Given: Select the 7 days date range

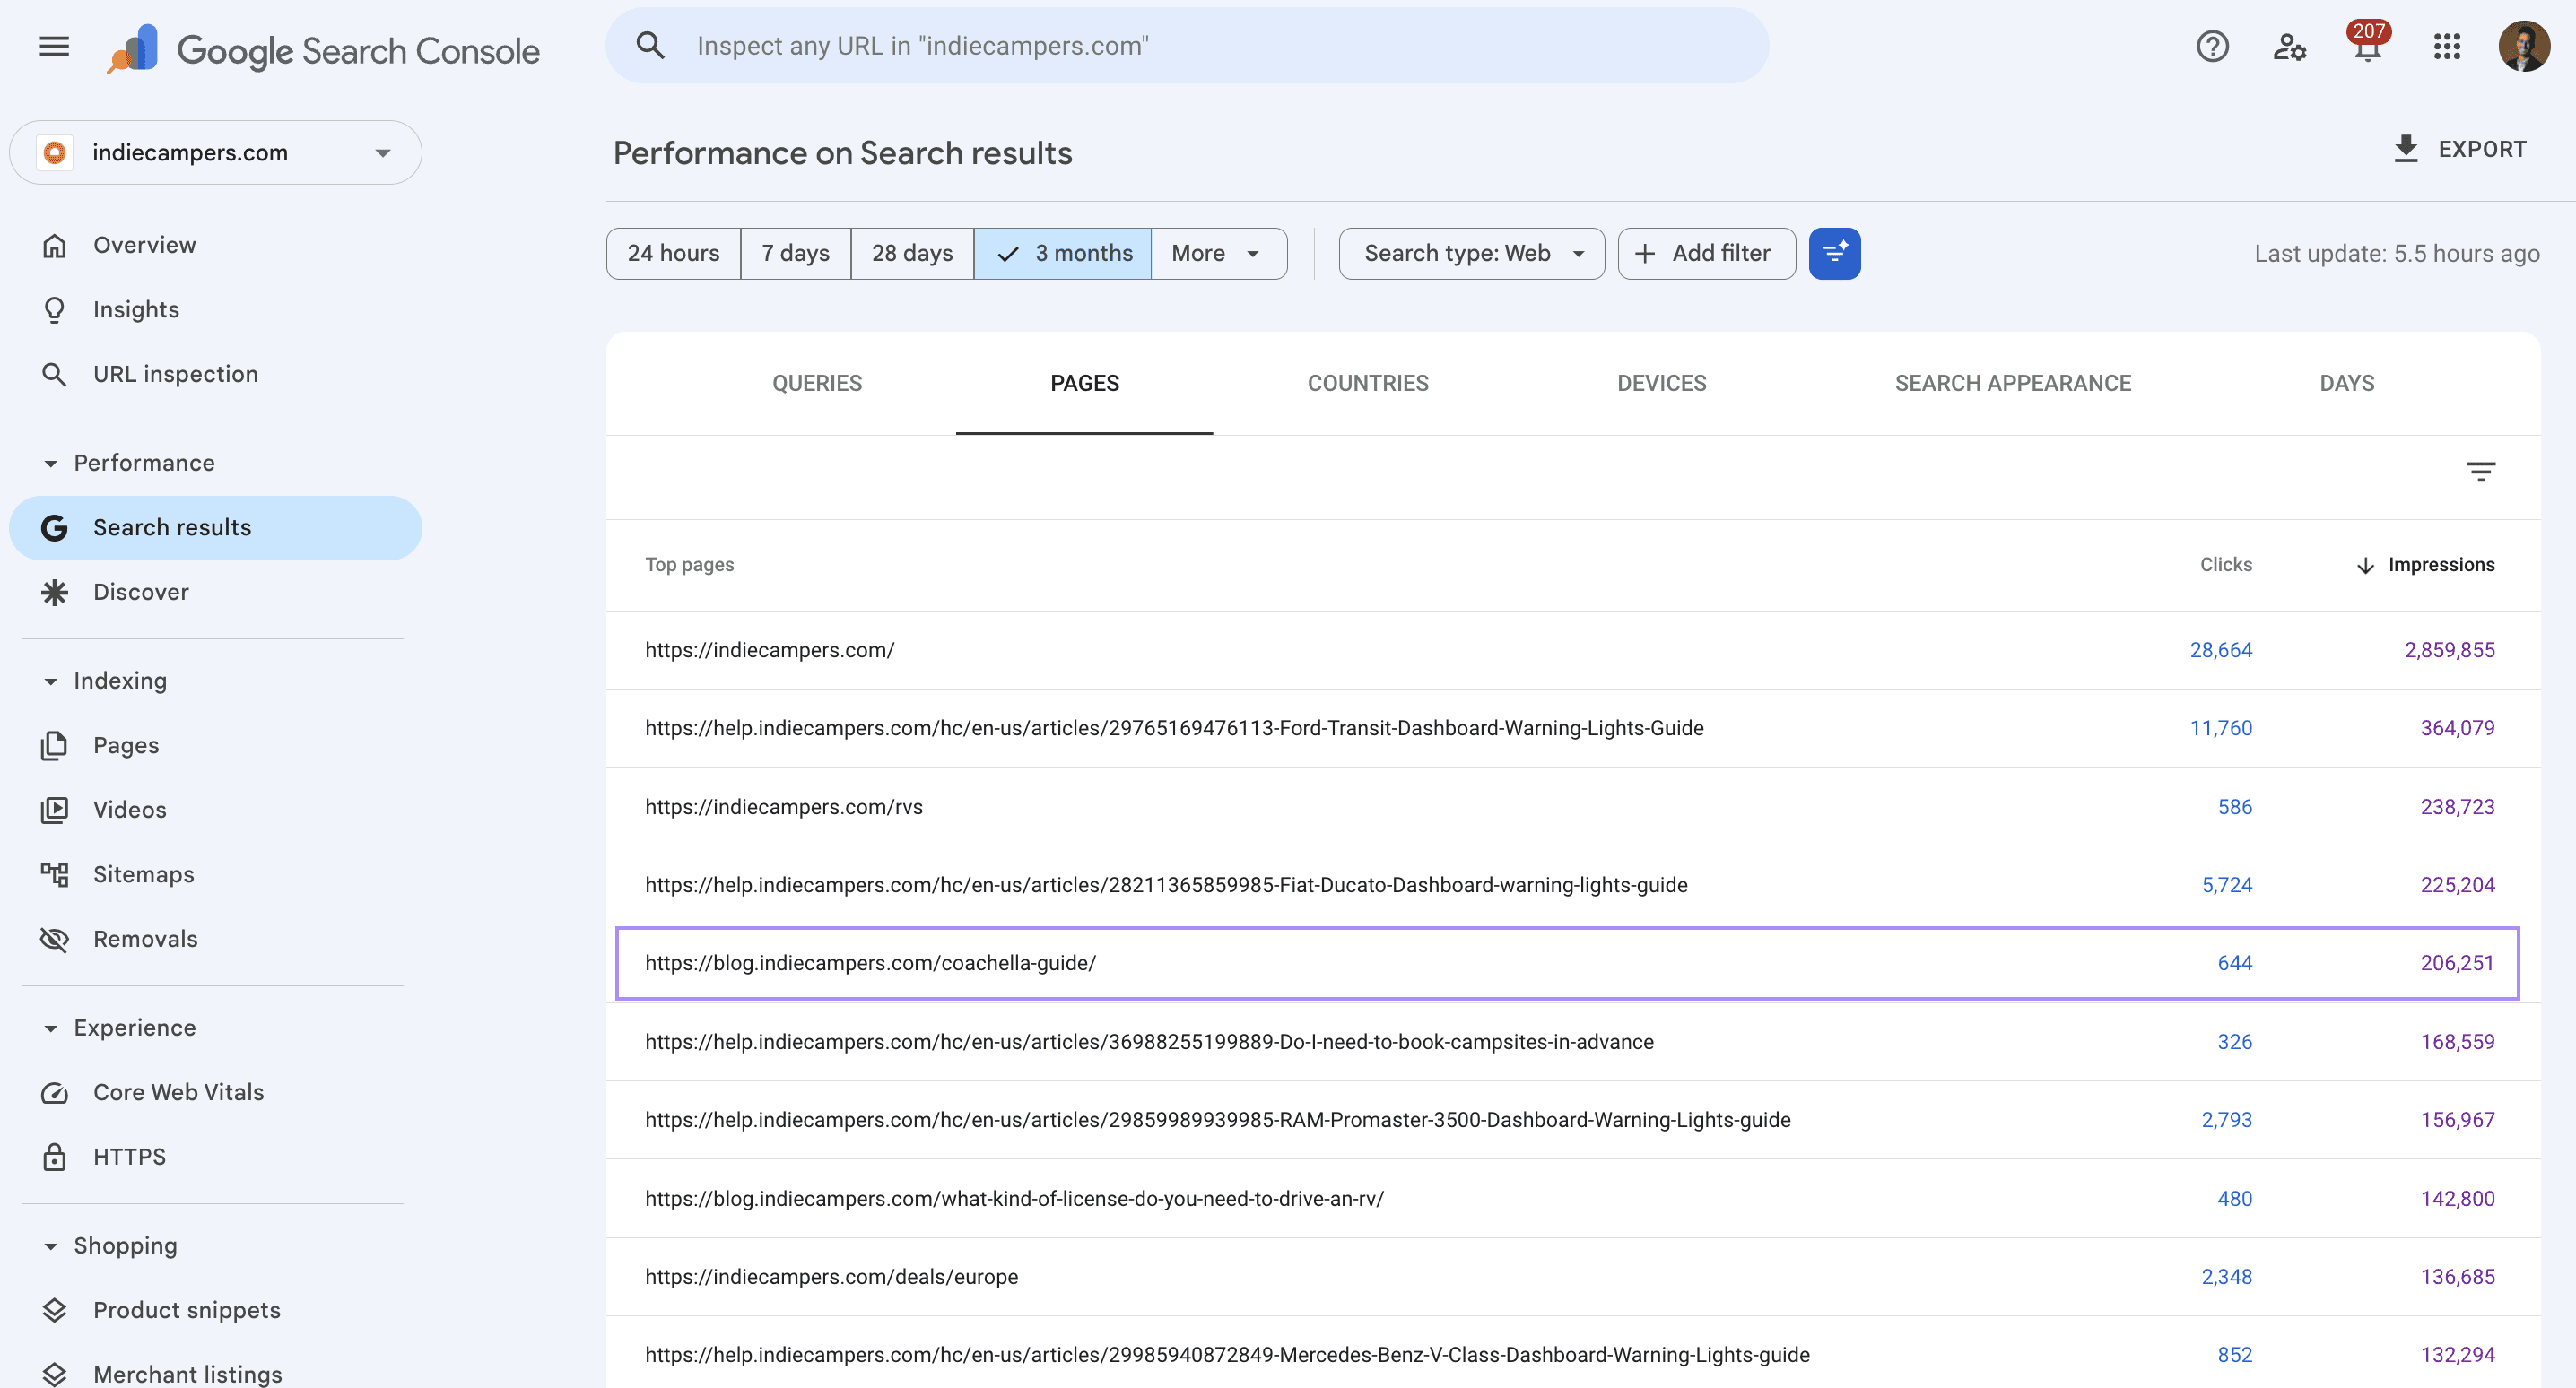Looking at the screenshot, I should click(795, 253).
